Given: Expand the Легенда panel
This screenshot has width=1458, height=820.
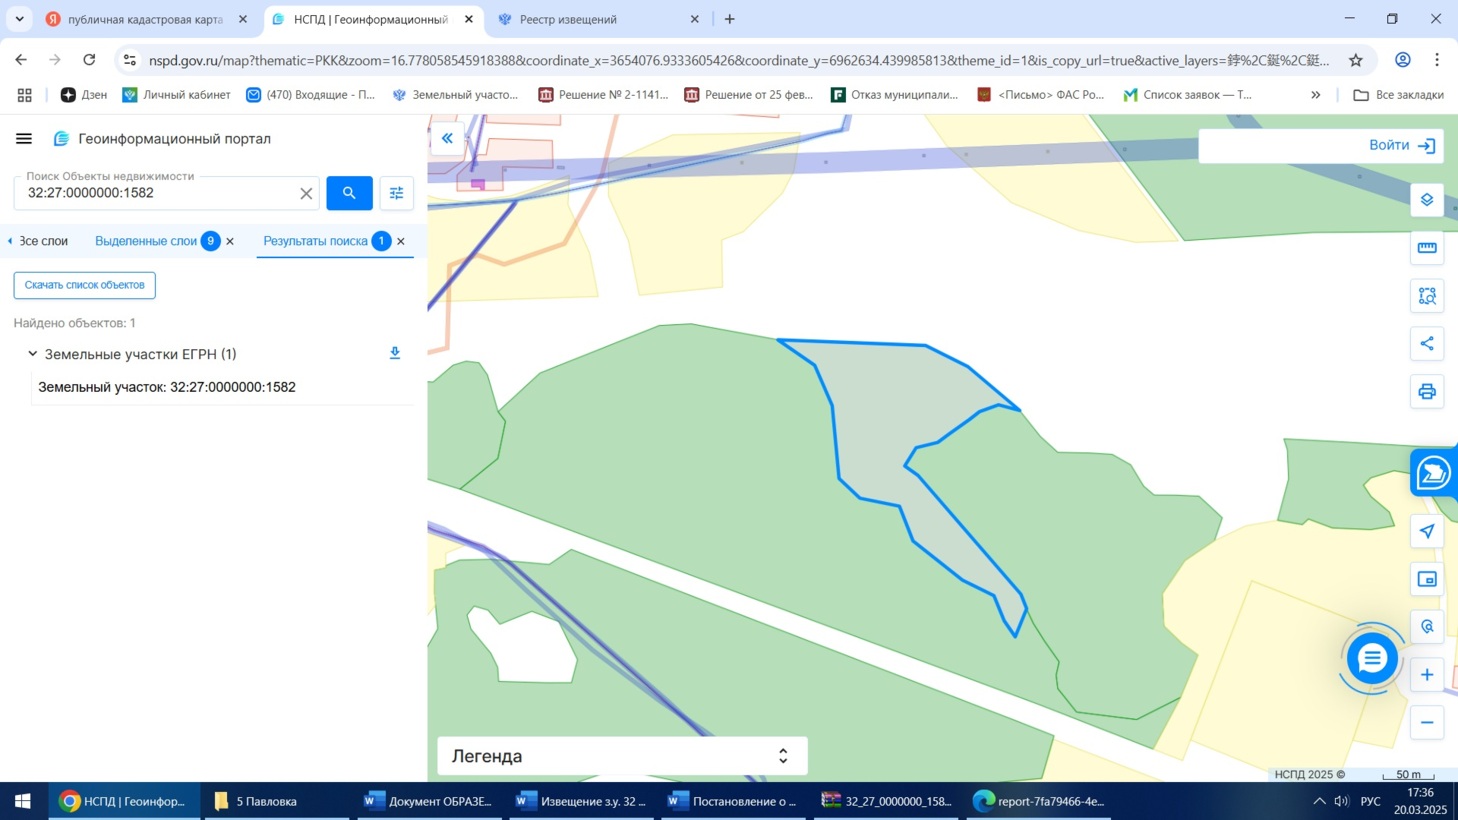Looking at the screenshot, I should 783,756.
